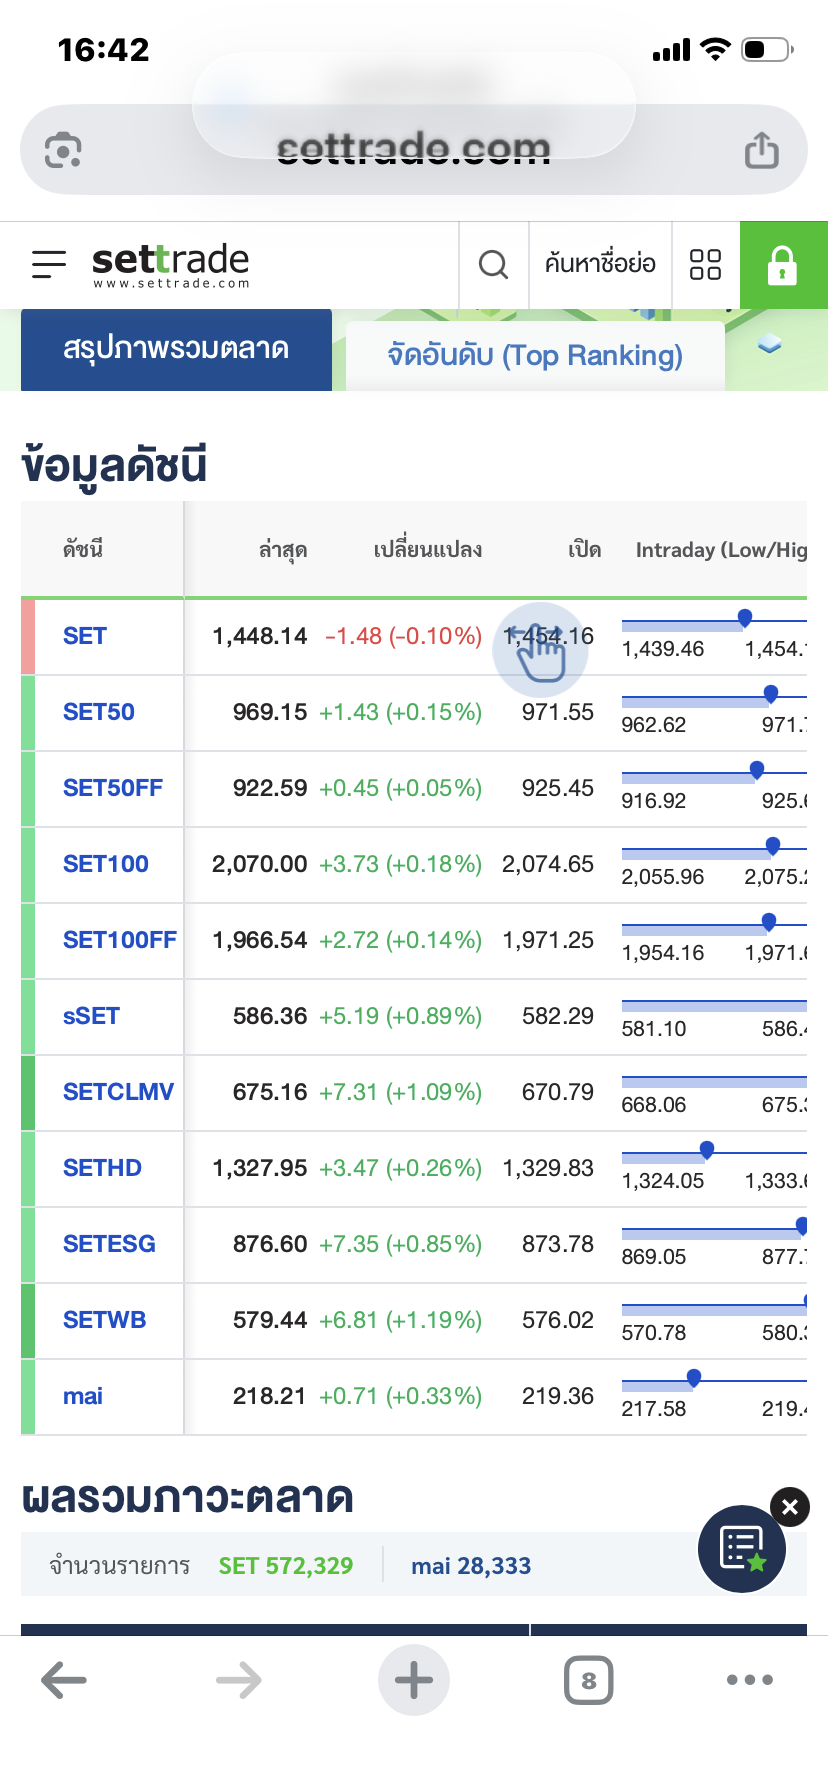Open the four-squares grid menu icon

point(705,265)
